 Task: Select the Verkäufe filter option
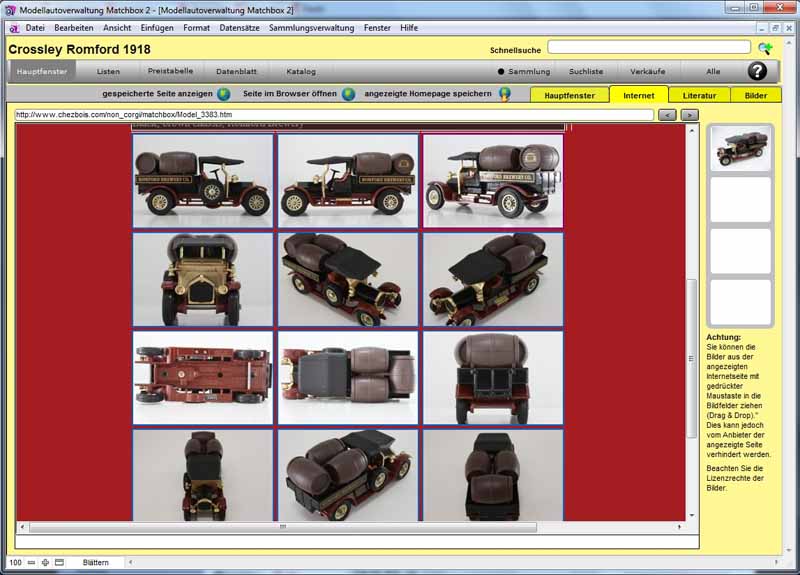click(650, 72)
